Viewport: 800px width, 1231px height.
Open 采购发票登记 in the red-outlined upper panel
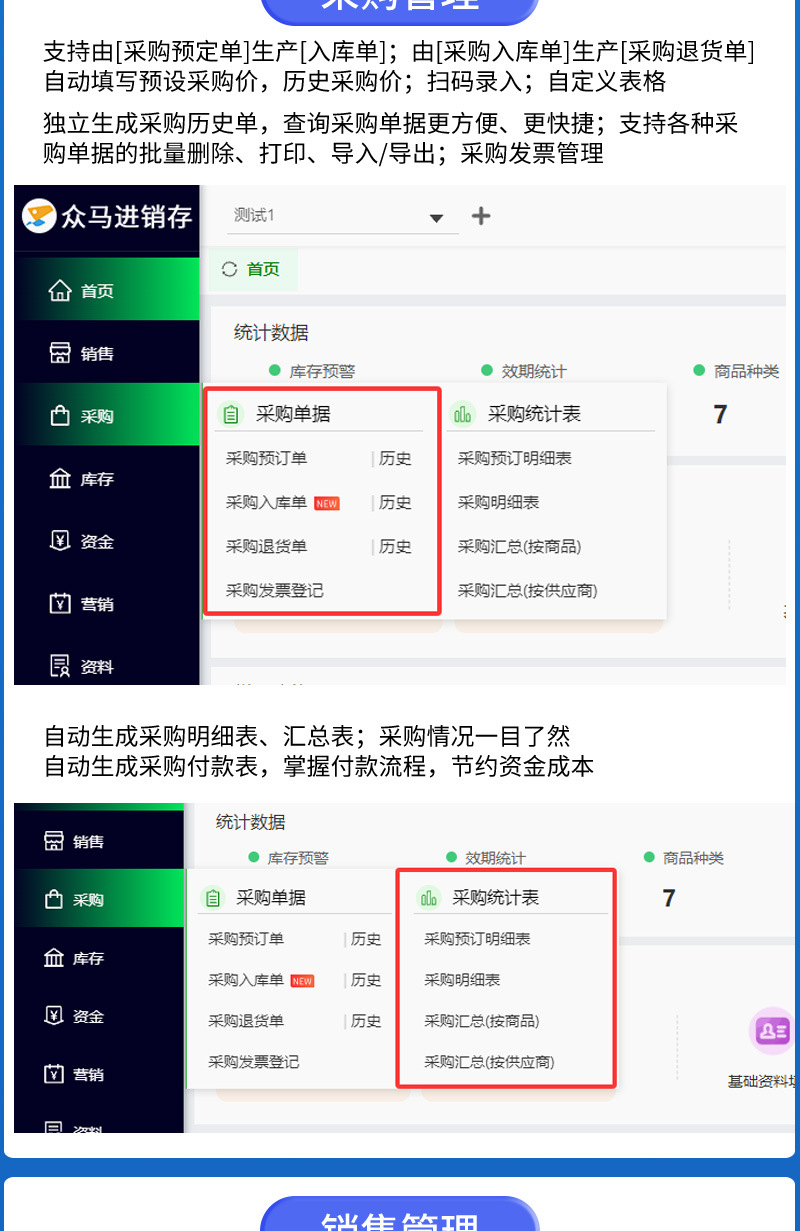tap(275, 591)
